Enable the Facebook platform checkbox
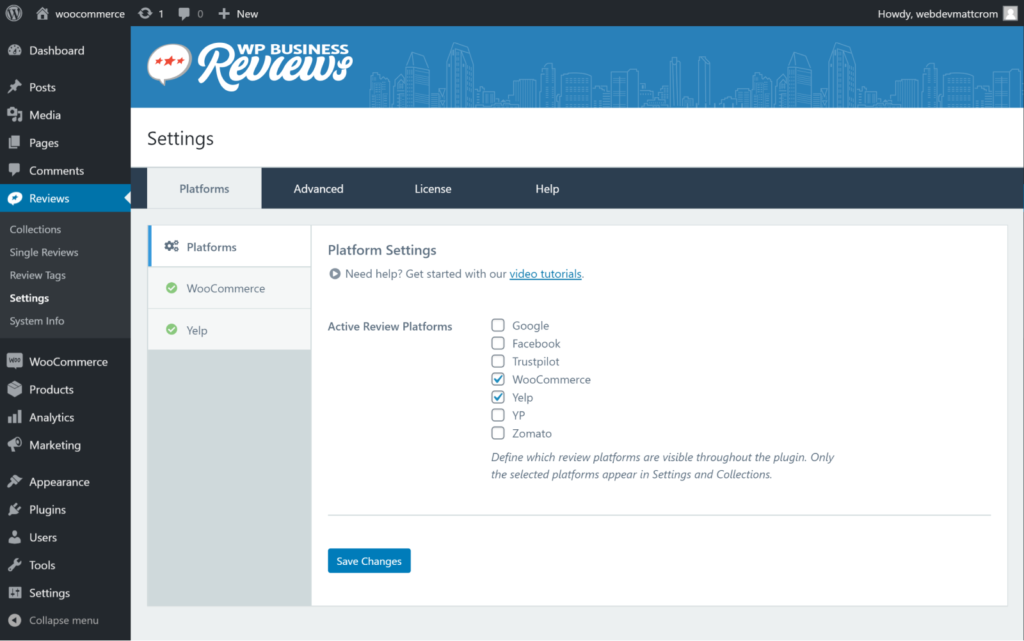This screenshot has height=641, width=1024. [498, 343]
